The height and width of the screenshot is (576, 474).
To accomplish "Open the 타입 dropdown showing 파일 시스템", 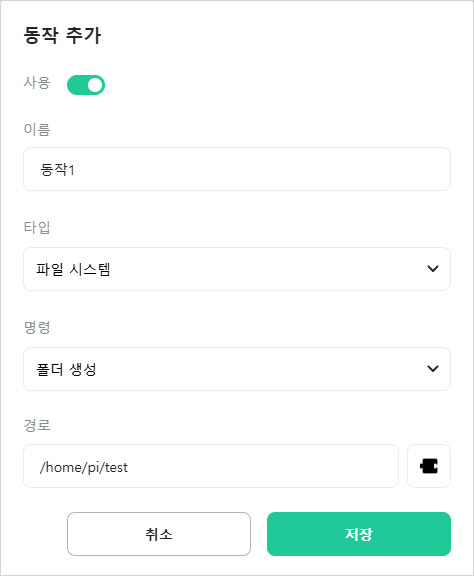I will [237, 269].
